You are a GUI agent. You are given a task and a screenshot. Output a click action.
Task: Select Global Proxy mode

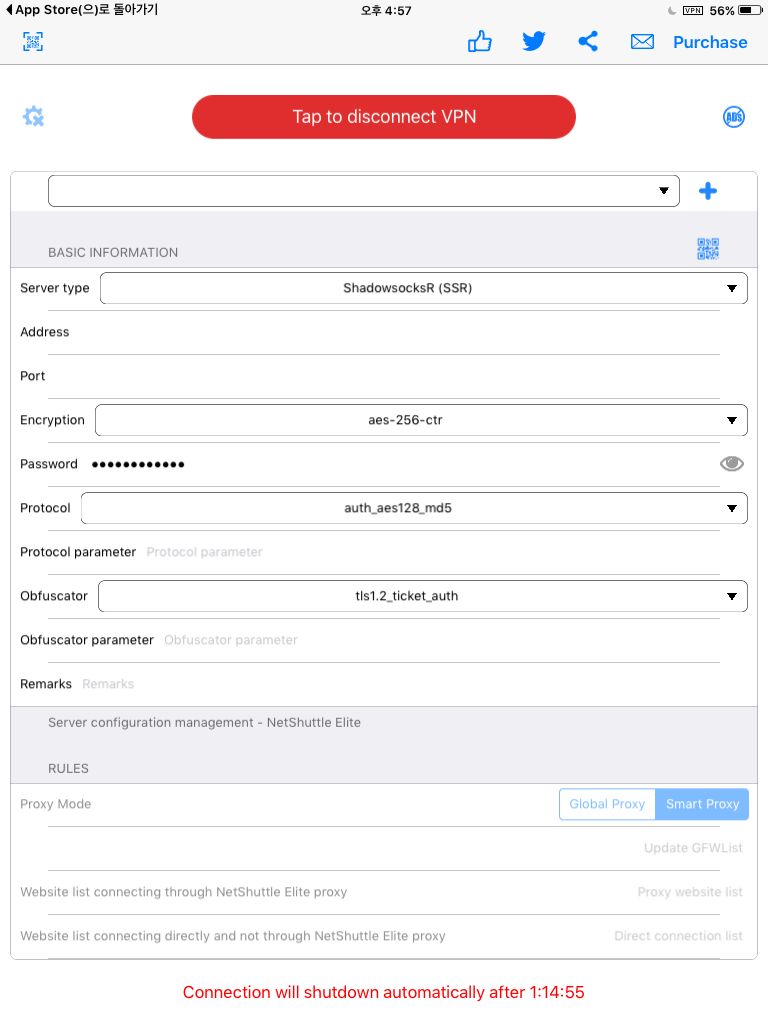tap(607, 804)
